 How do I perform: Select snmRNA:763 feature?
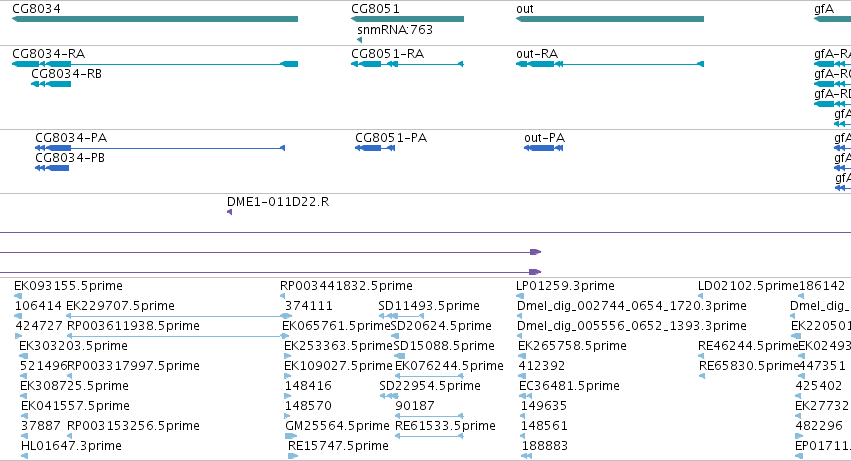coord(359,40)
